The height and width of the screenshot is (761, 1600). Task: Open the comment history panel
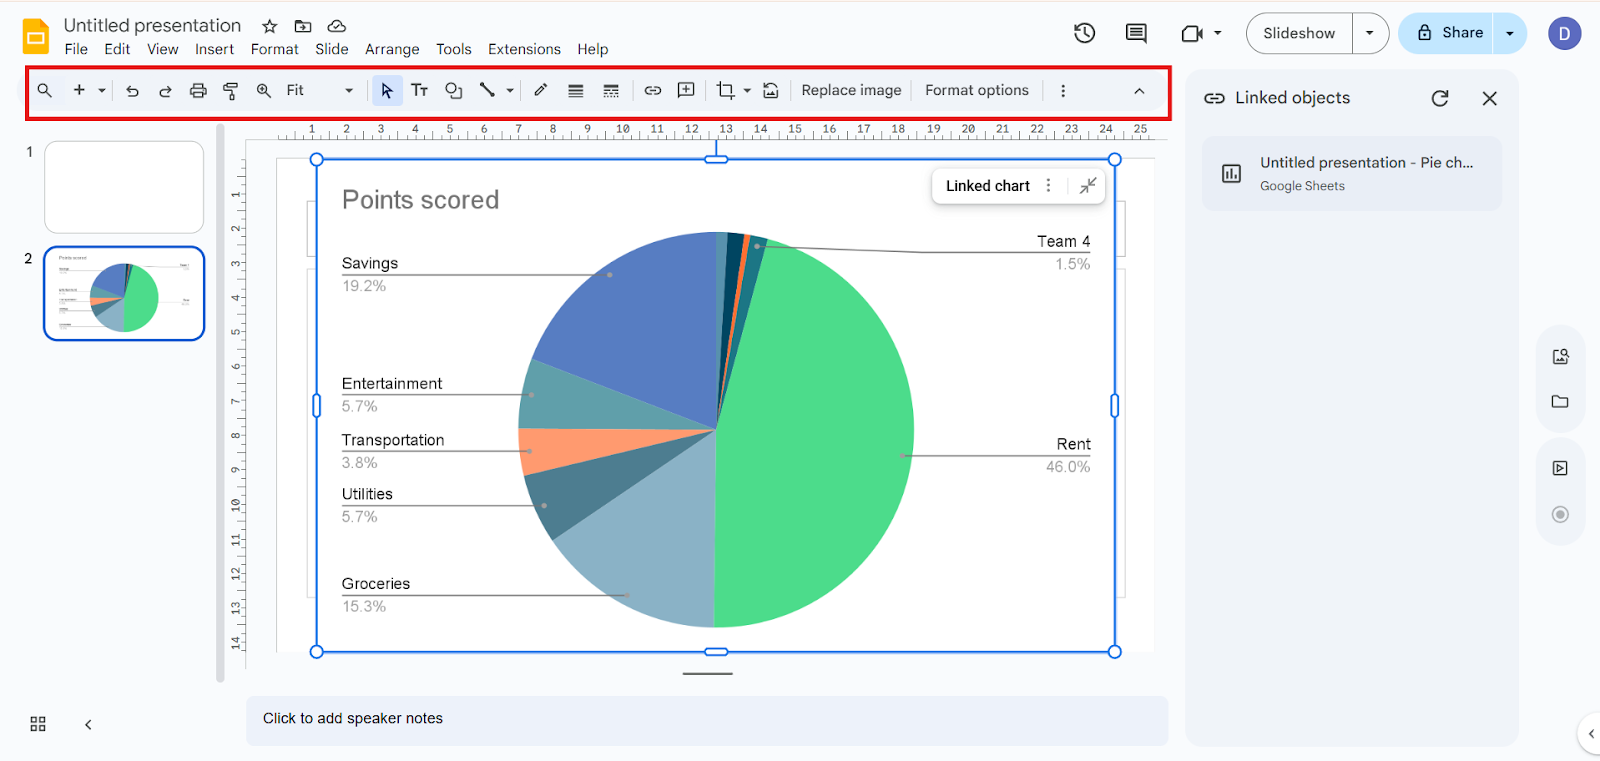pos(1136,33)
